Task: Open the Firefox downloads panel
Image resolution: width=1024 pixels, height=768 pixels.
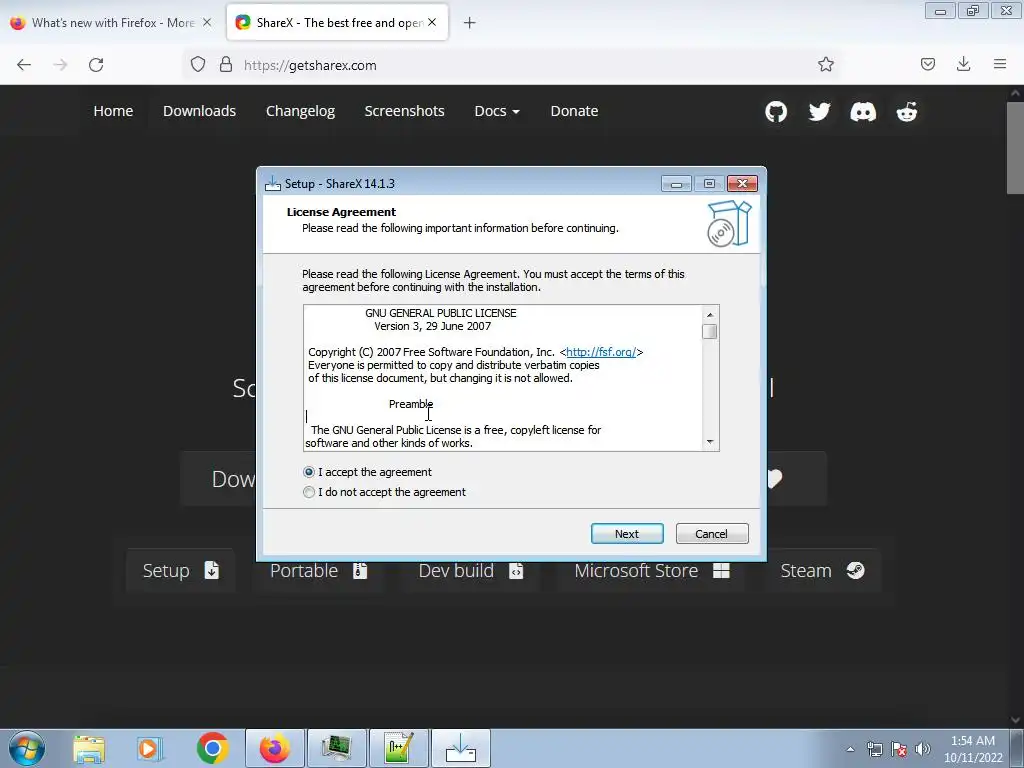Action: point(963,64)
